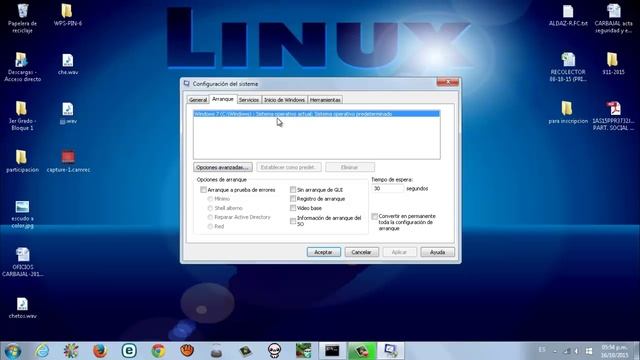
Task: Click the Show desktop strip
Action: point(637,351)
